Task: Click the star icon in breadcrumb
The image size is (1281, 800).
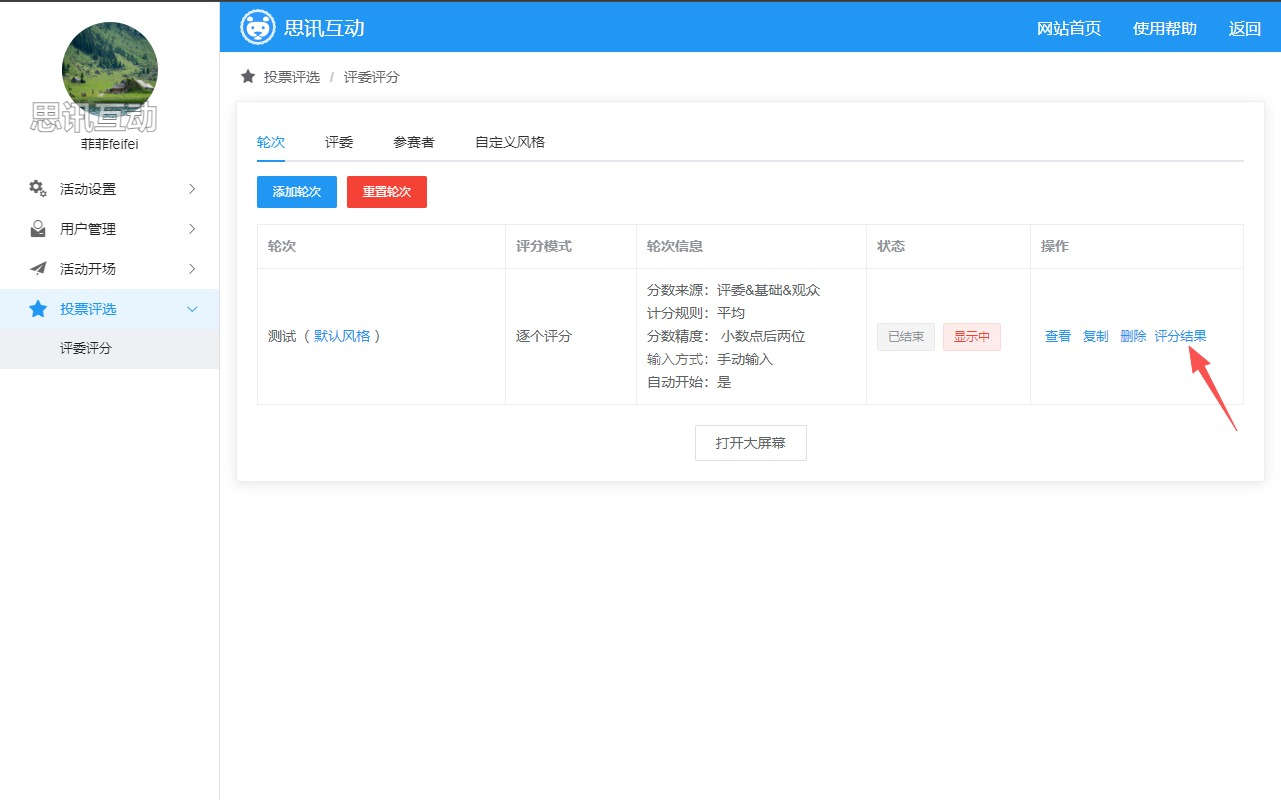Action: click(248, 77)
